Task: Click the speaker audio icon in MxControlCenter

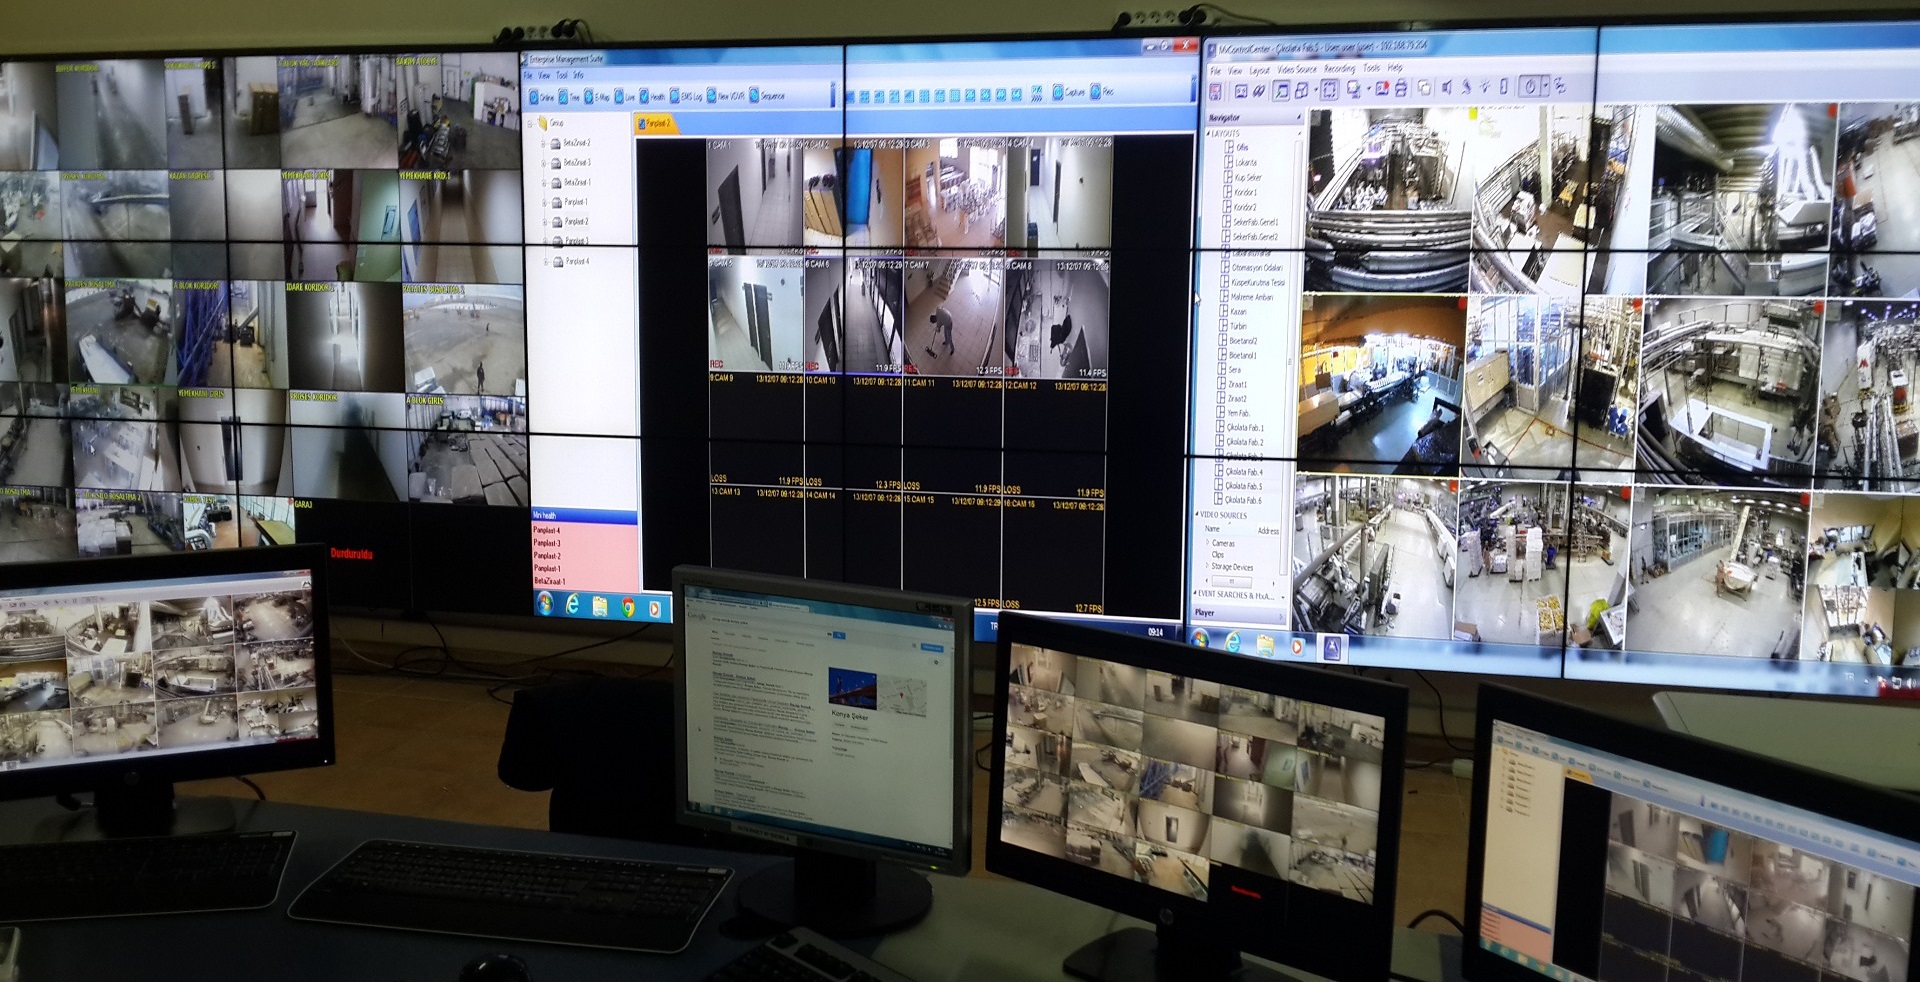Action: pyautogui.click(x=1446, y=87)
